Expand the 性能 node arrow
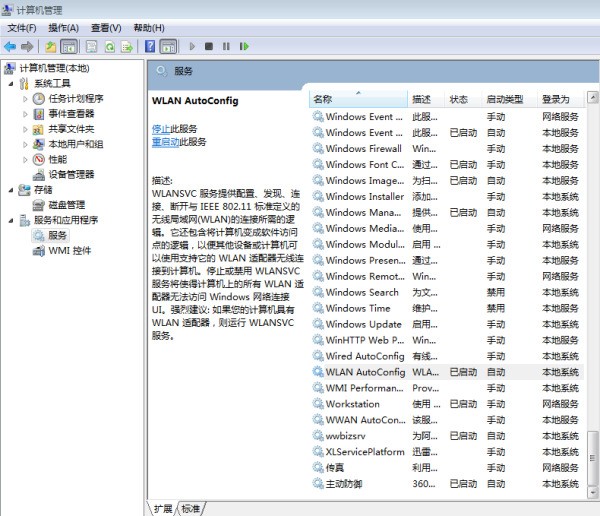The width and height of the screenshot is (600, 516). [25, 160]
